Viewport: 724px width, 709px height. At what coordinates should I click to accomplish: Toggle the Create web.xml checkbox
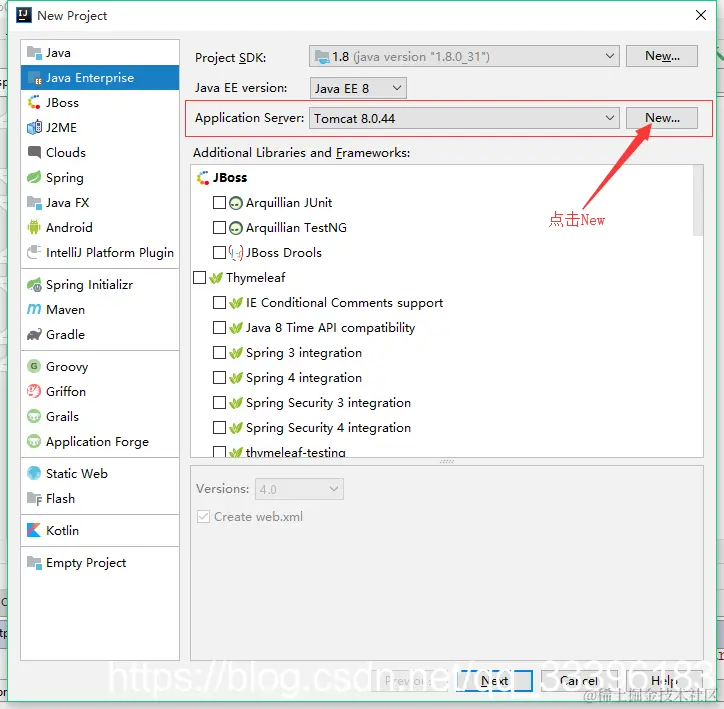point(203,516)
